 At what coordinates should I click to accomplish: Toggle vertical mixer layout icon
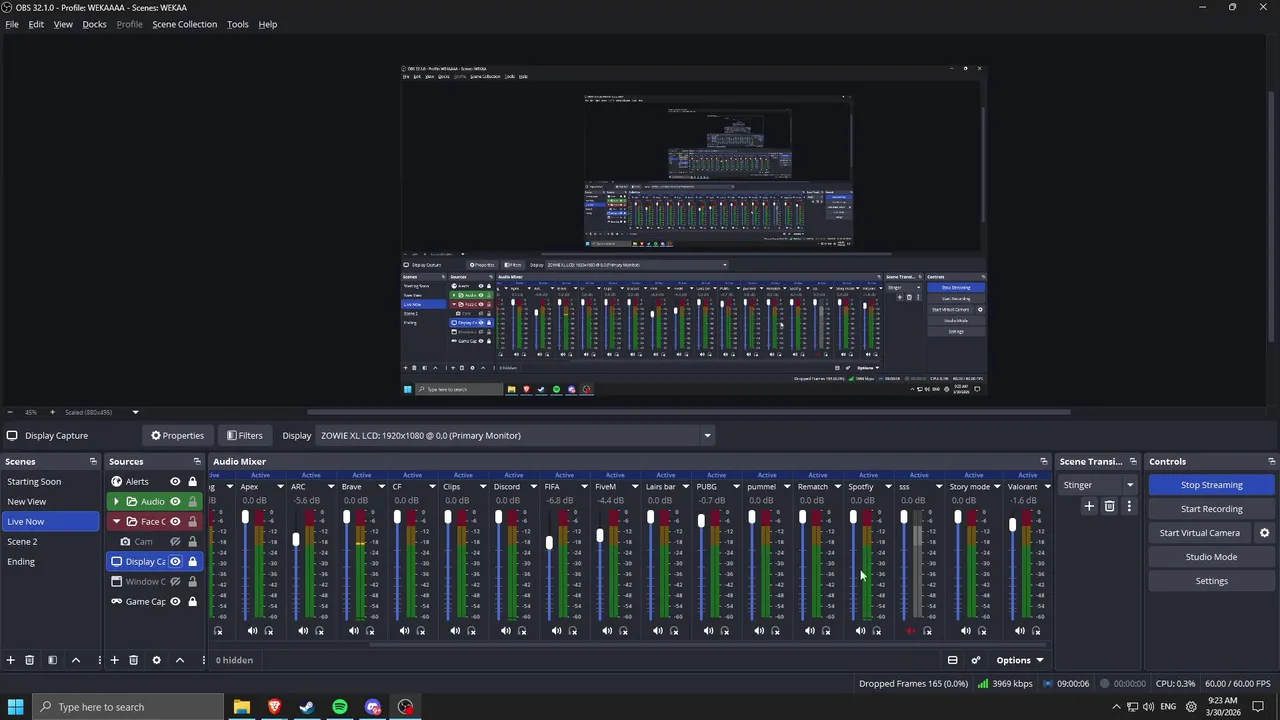click(952, 660)
